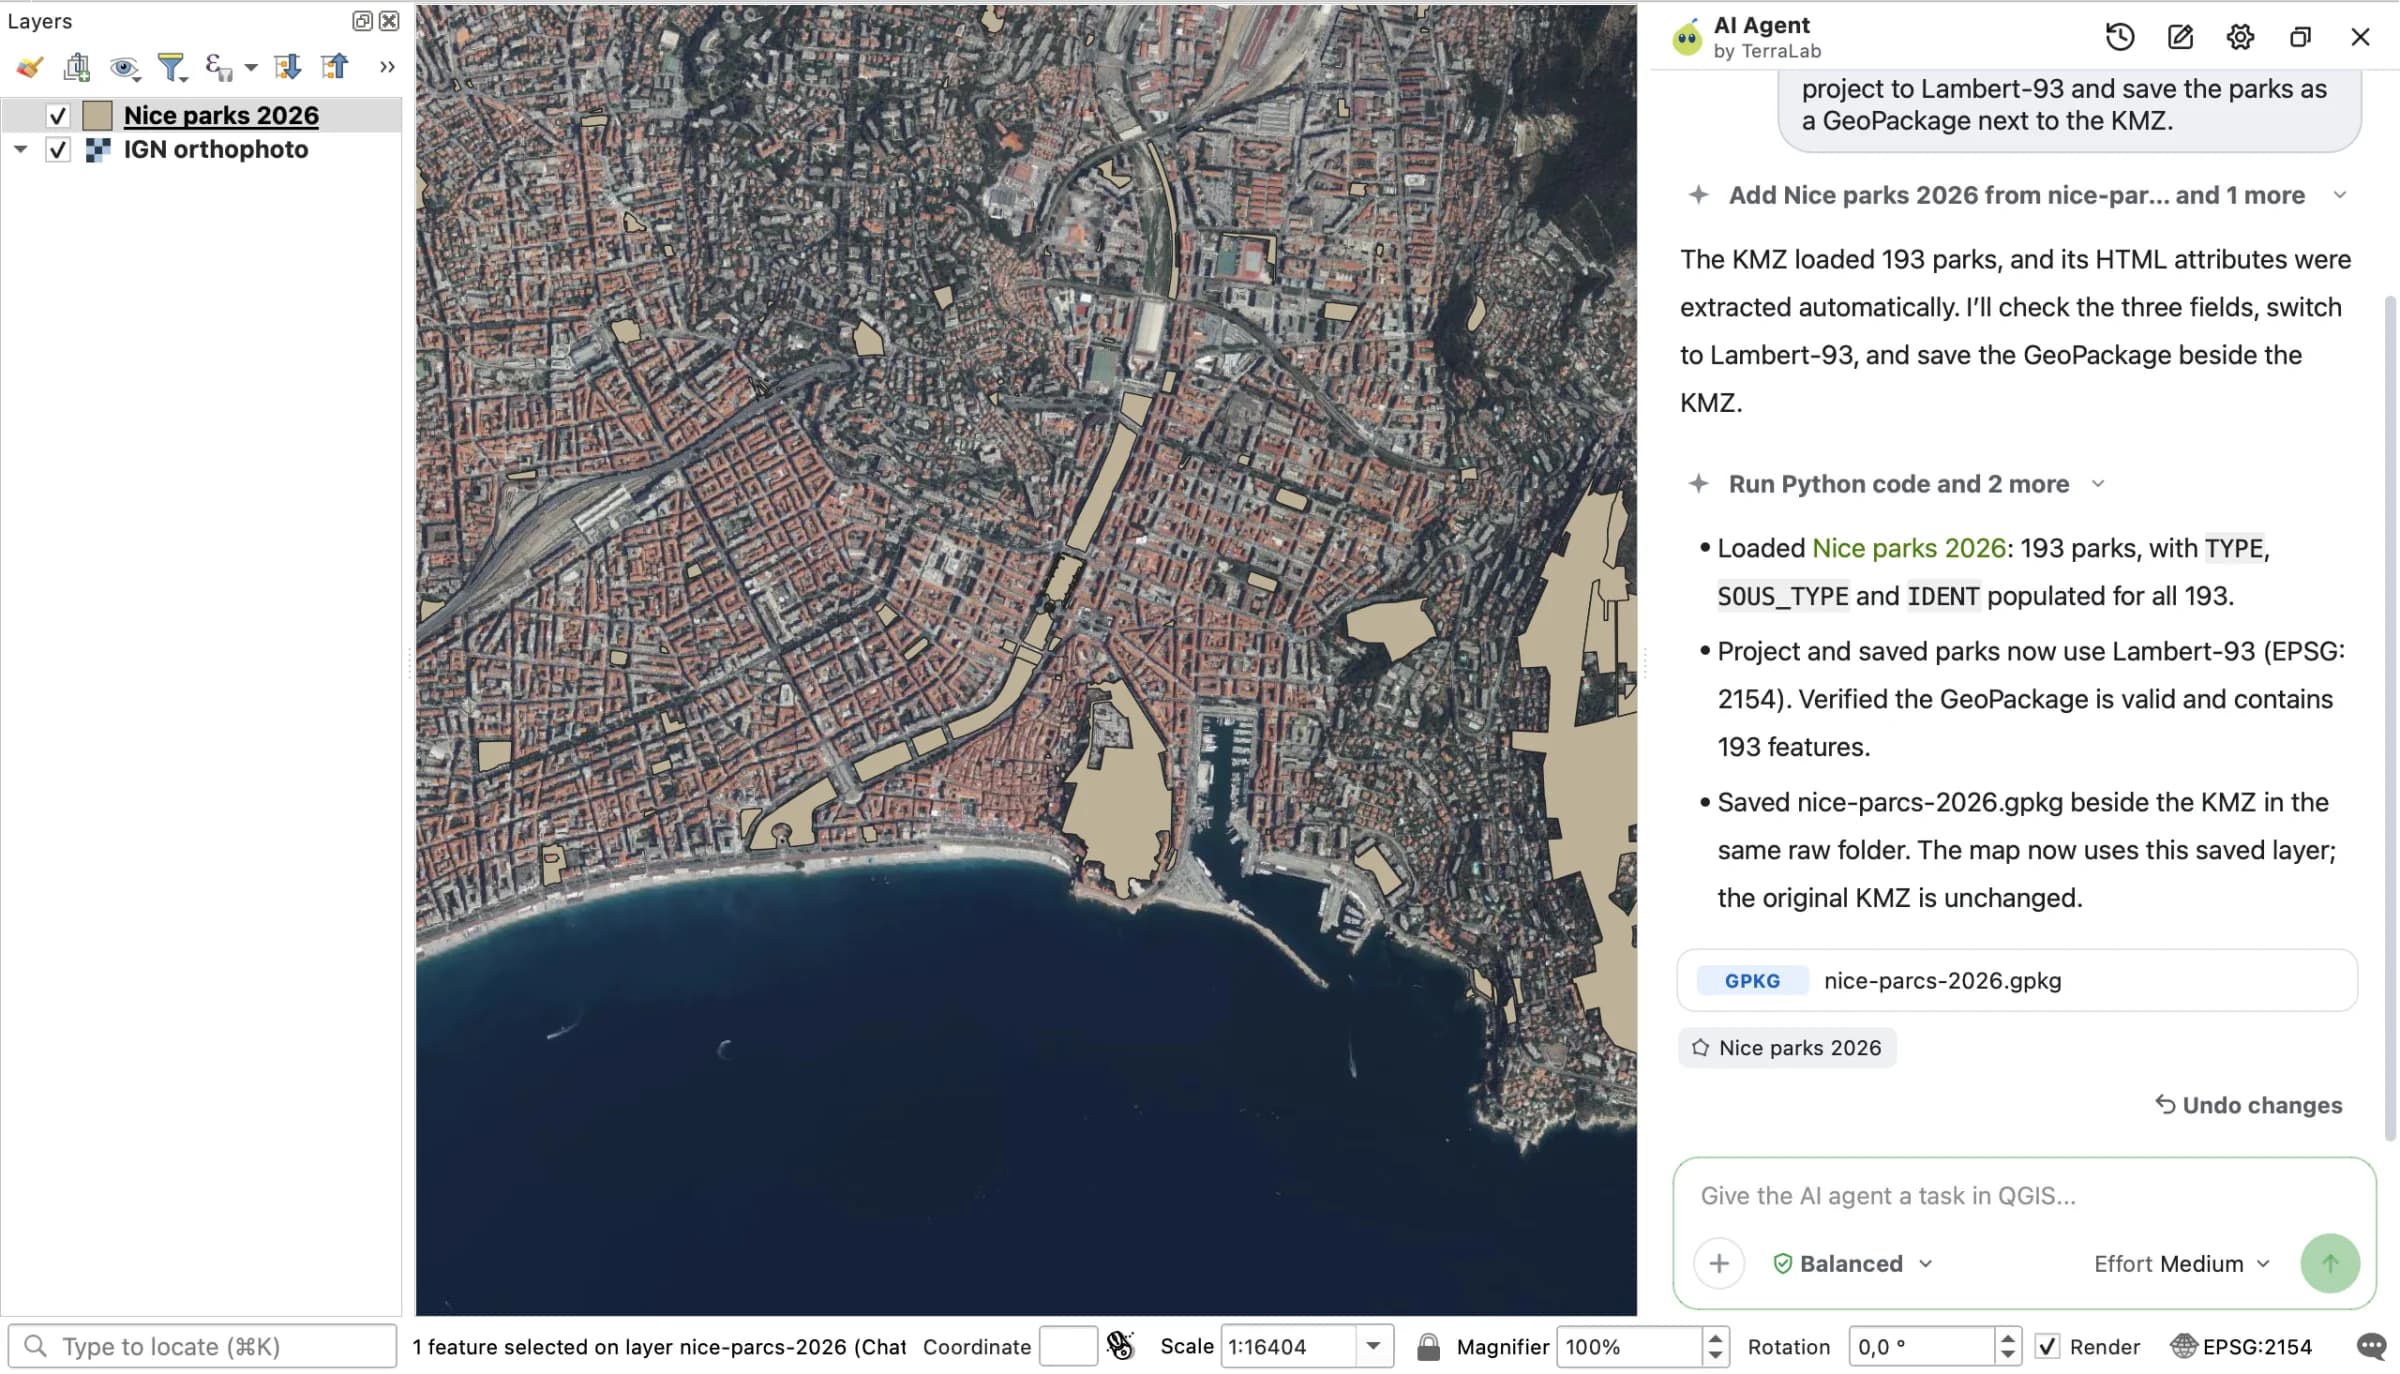Click Undo changes link
Screen dimensions: 2400x1374
[x=2248, y=1105]
